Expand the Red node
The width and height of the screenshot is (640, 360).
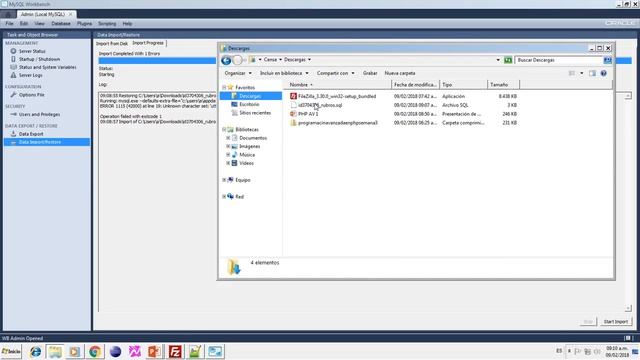click(224, 197)
